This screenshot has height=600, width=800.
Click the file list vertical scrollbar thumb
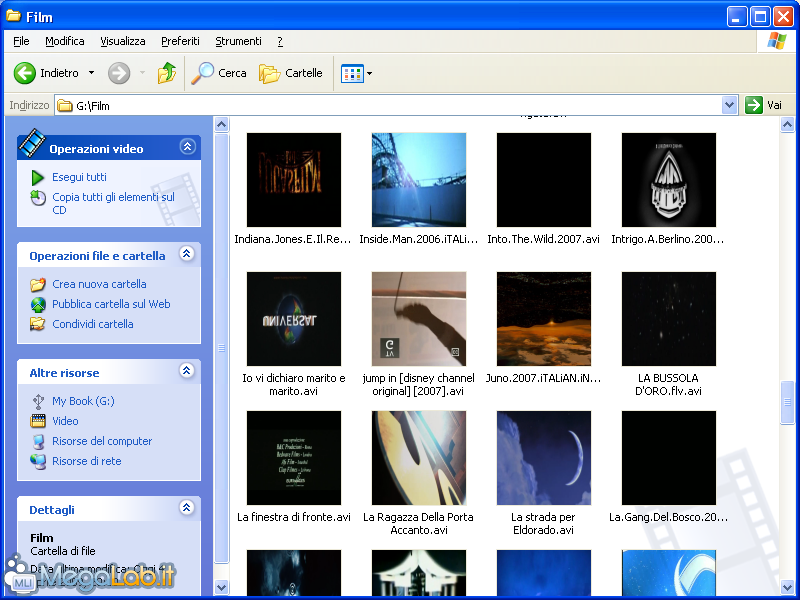pos(787,402)
